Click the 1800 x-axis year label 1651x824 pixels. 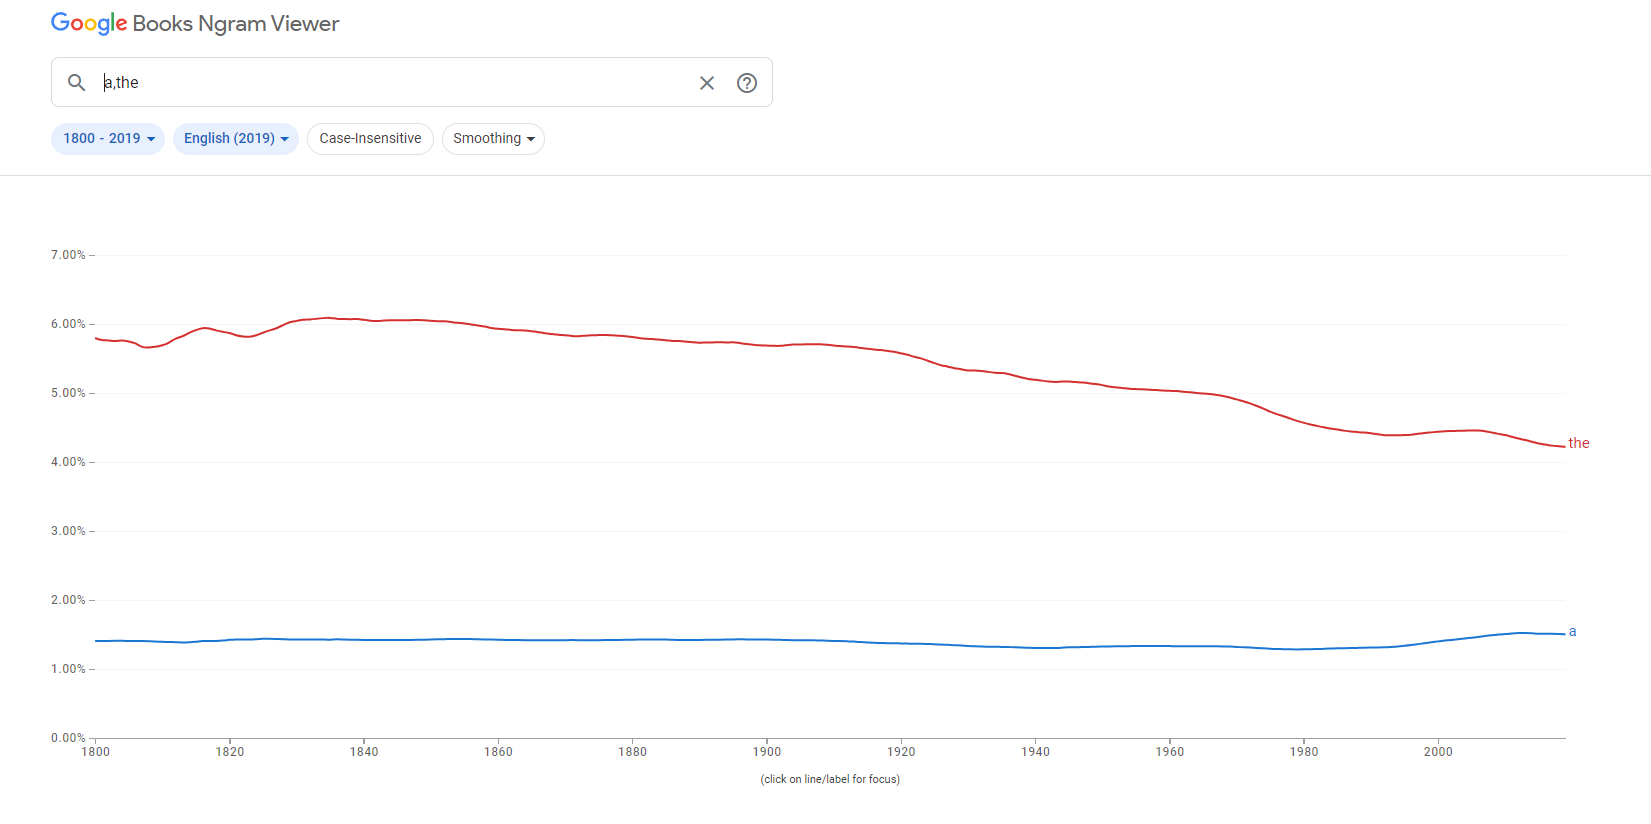[x=96, y=752]
